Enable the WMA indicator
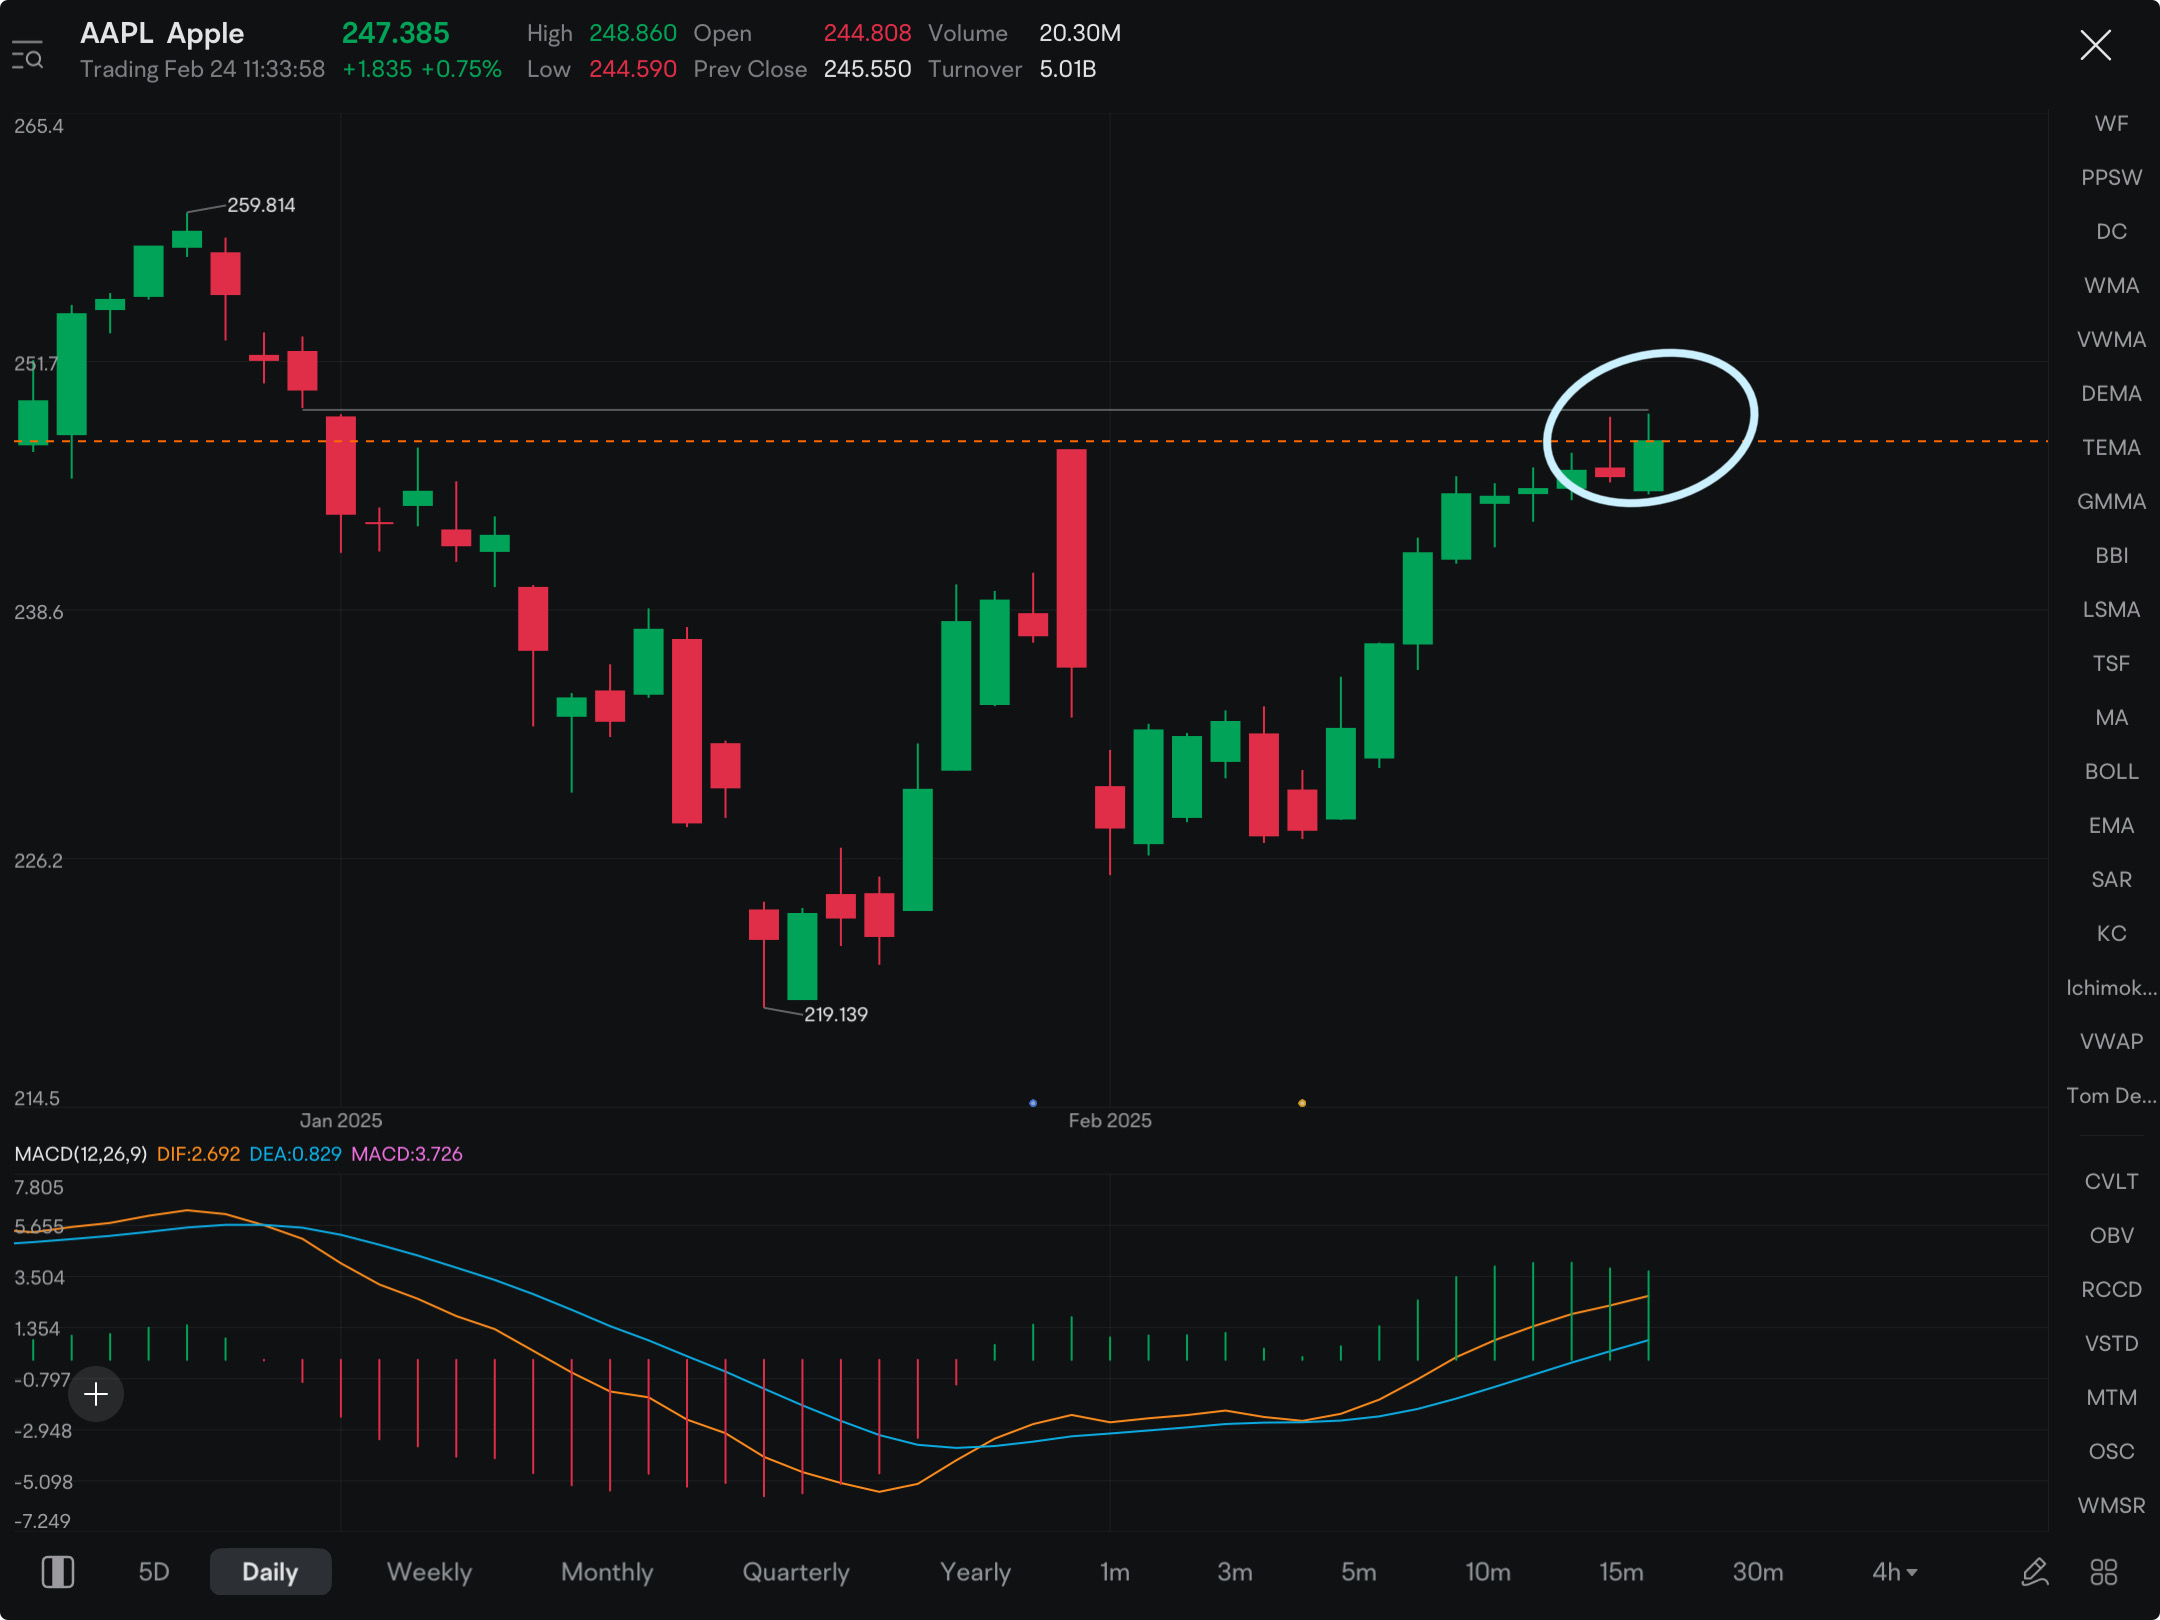Screen dimensions: 2160x1620 click(x=2111, y=286)
